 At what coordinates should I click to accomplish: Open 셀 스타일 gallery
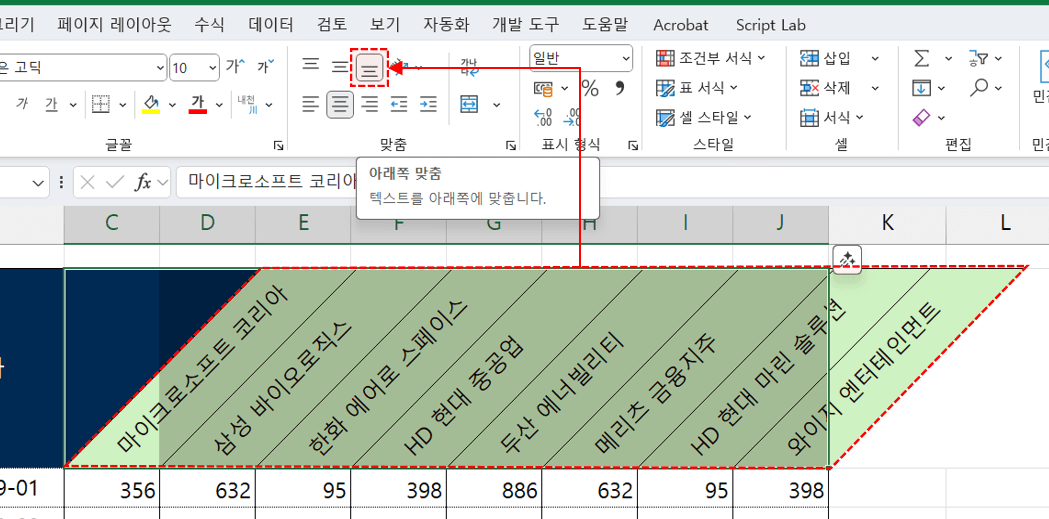click(704, 118)
